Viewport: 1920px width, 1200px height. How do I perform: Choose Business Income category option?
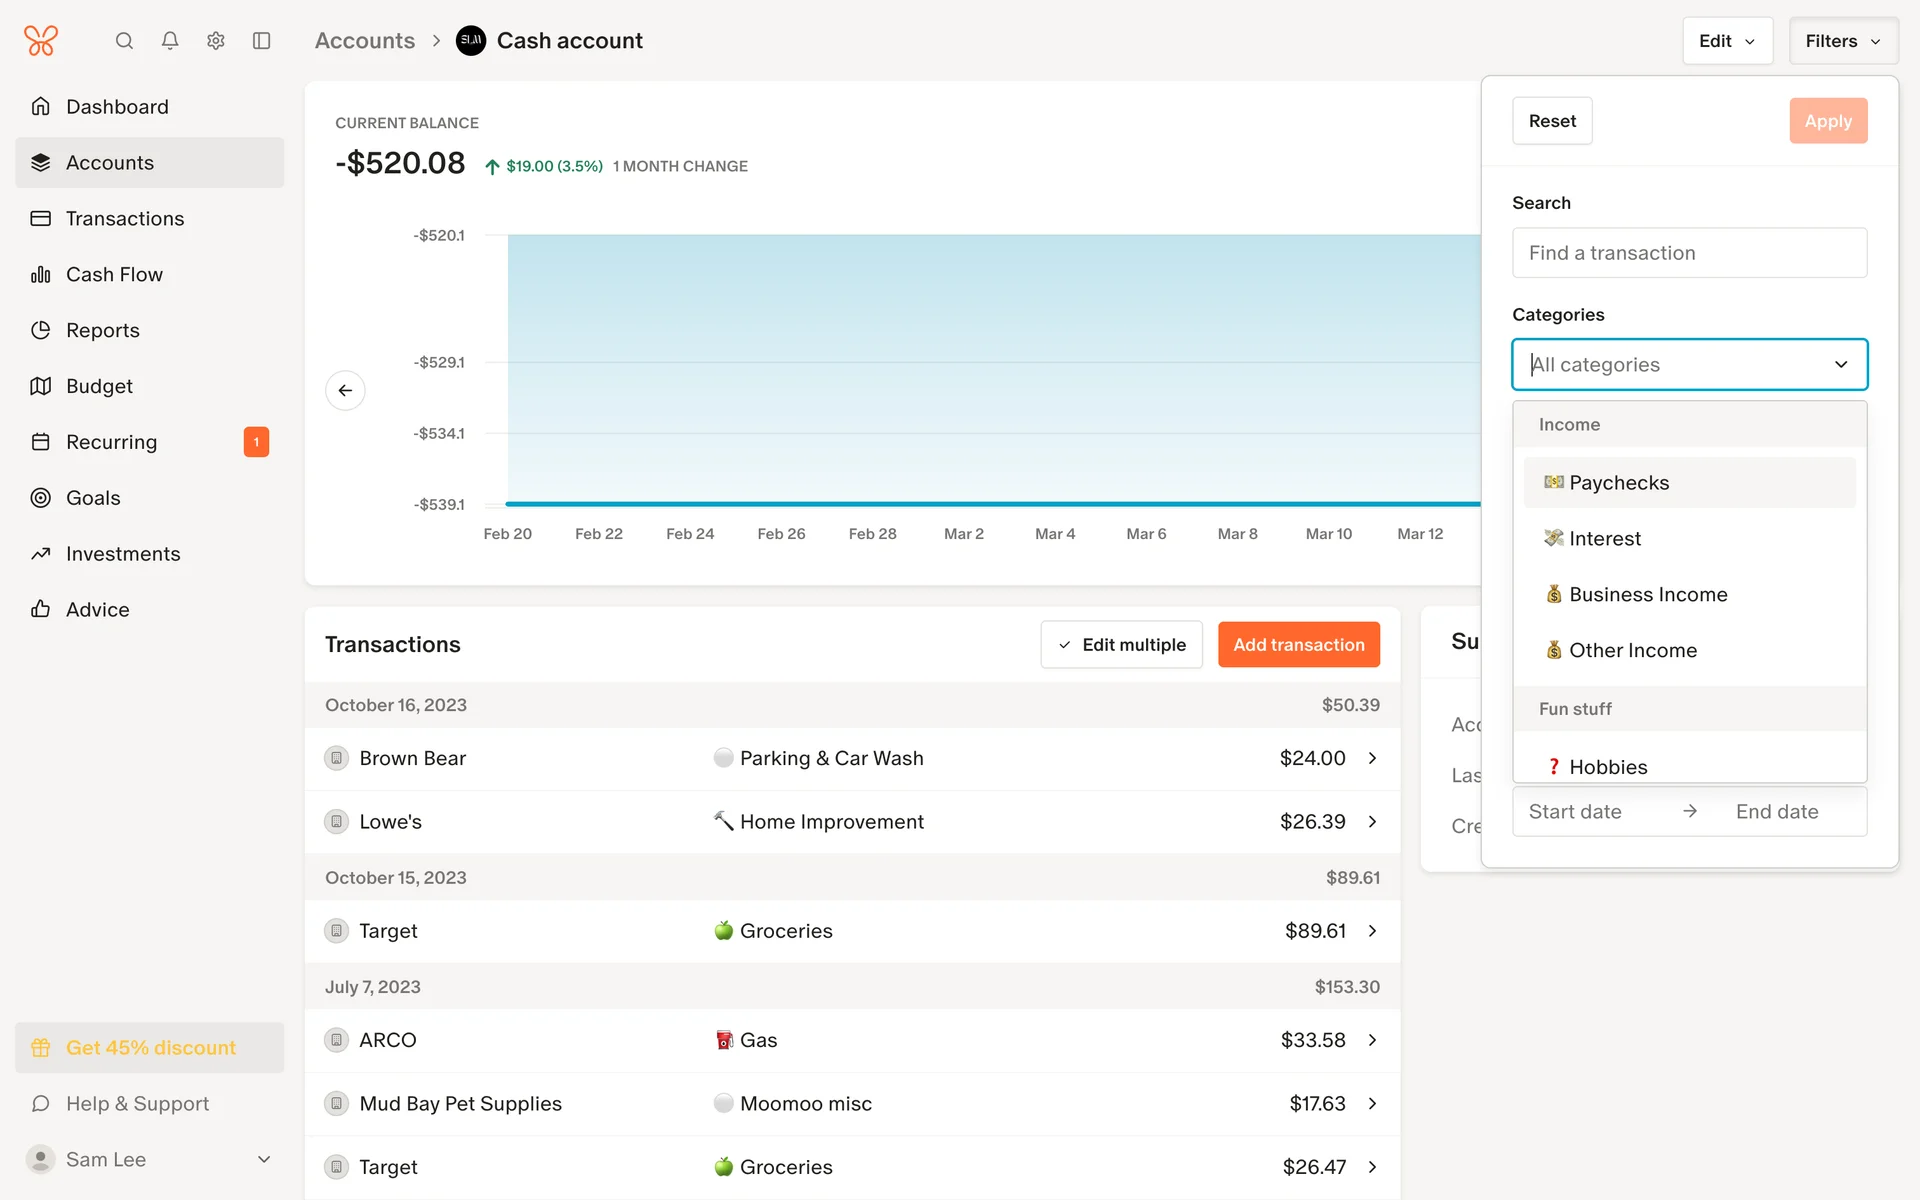[x=1647, y=595]
